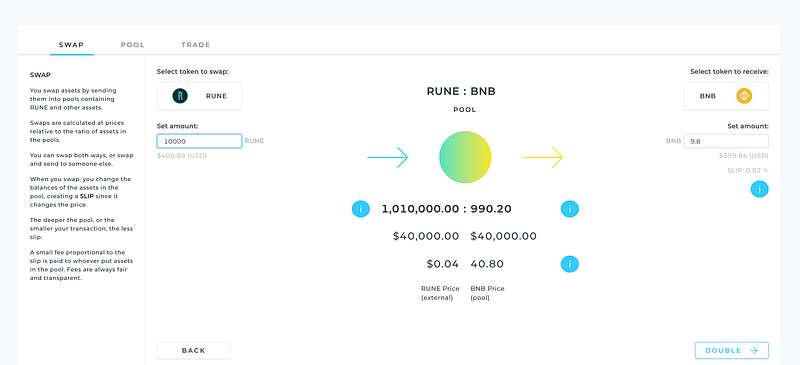
Task: Focus the RUNE amount field showing 10000
Action: pos(199,141)
